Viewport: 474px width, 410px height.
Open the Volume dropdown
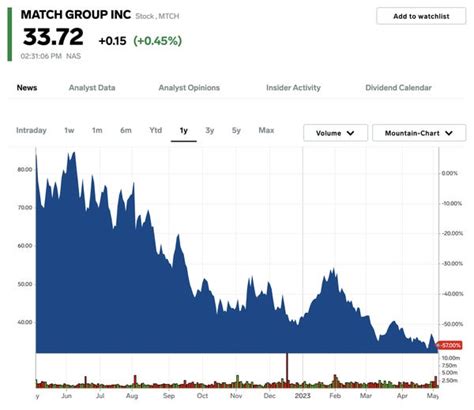(335, 133)
